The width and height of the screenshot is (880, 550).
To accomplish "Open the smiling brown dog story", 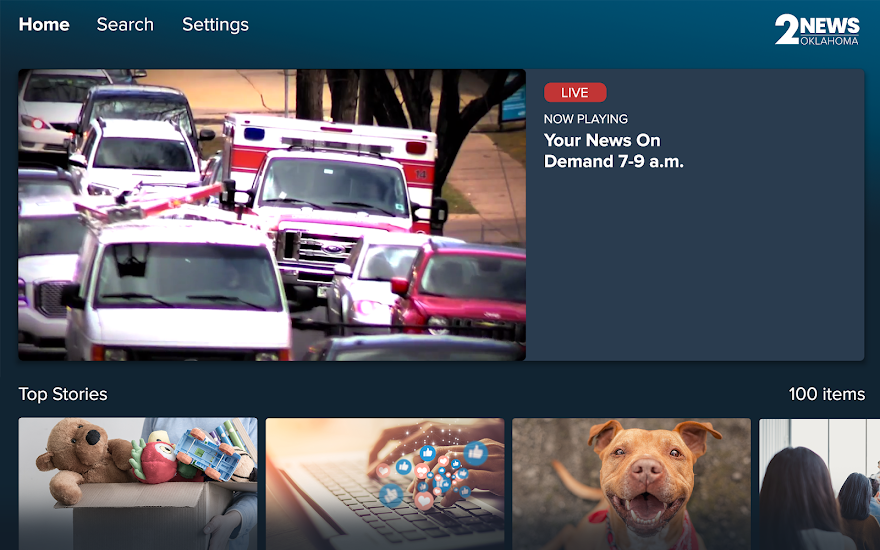I will (x=631, y=484).
